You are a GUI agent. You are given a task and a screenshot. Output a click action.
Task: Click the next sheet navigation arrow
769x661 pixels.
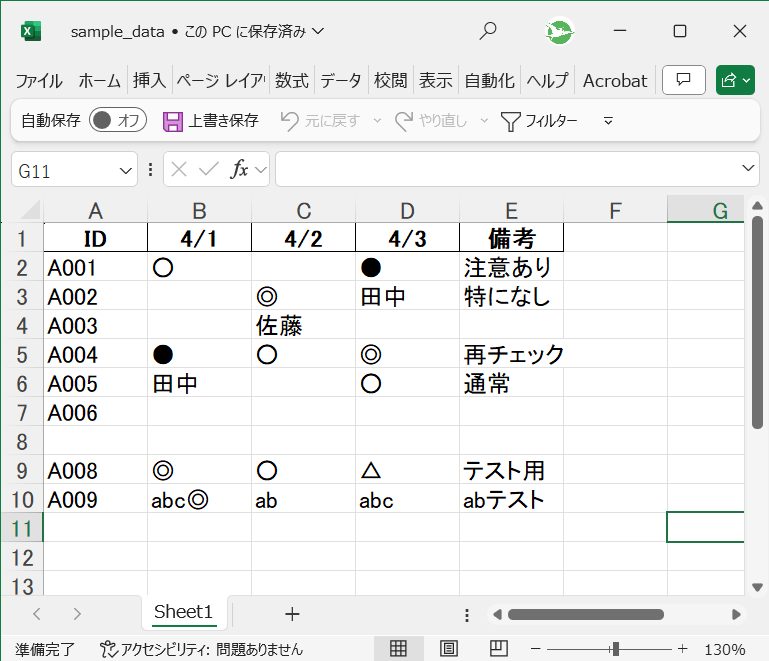(x=77, y=614)
